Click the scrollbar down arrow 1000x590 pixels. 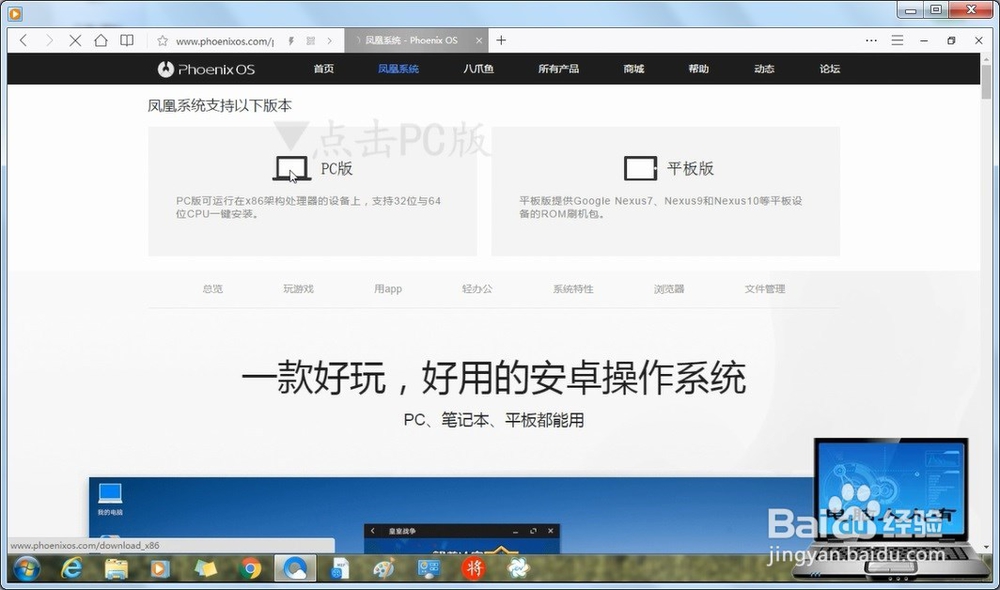987,547
